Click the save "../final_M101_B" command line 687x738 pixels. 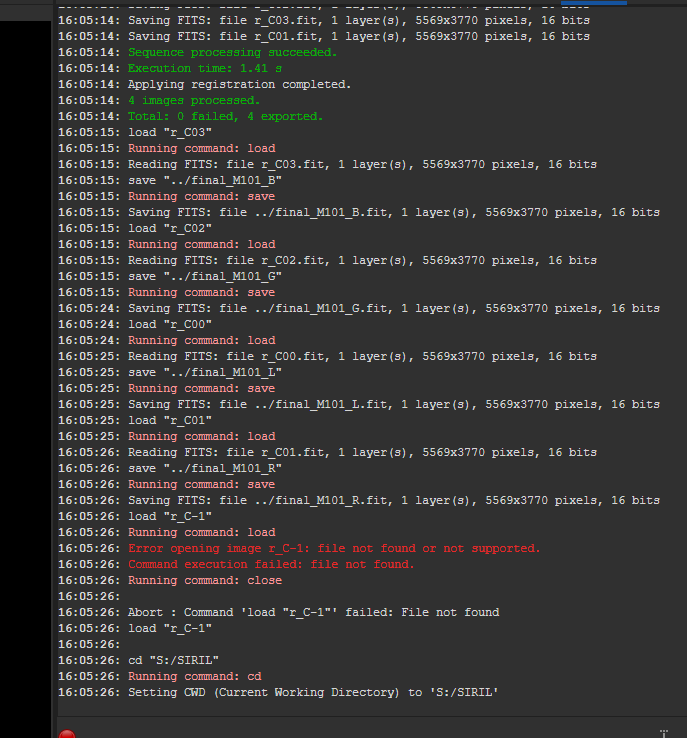coord(204,180)
